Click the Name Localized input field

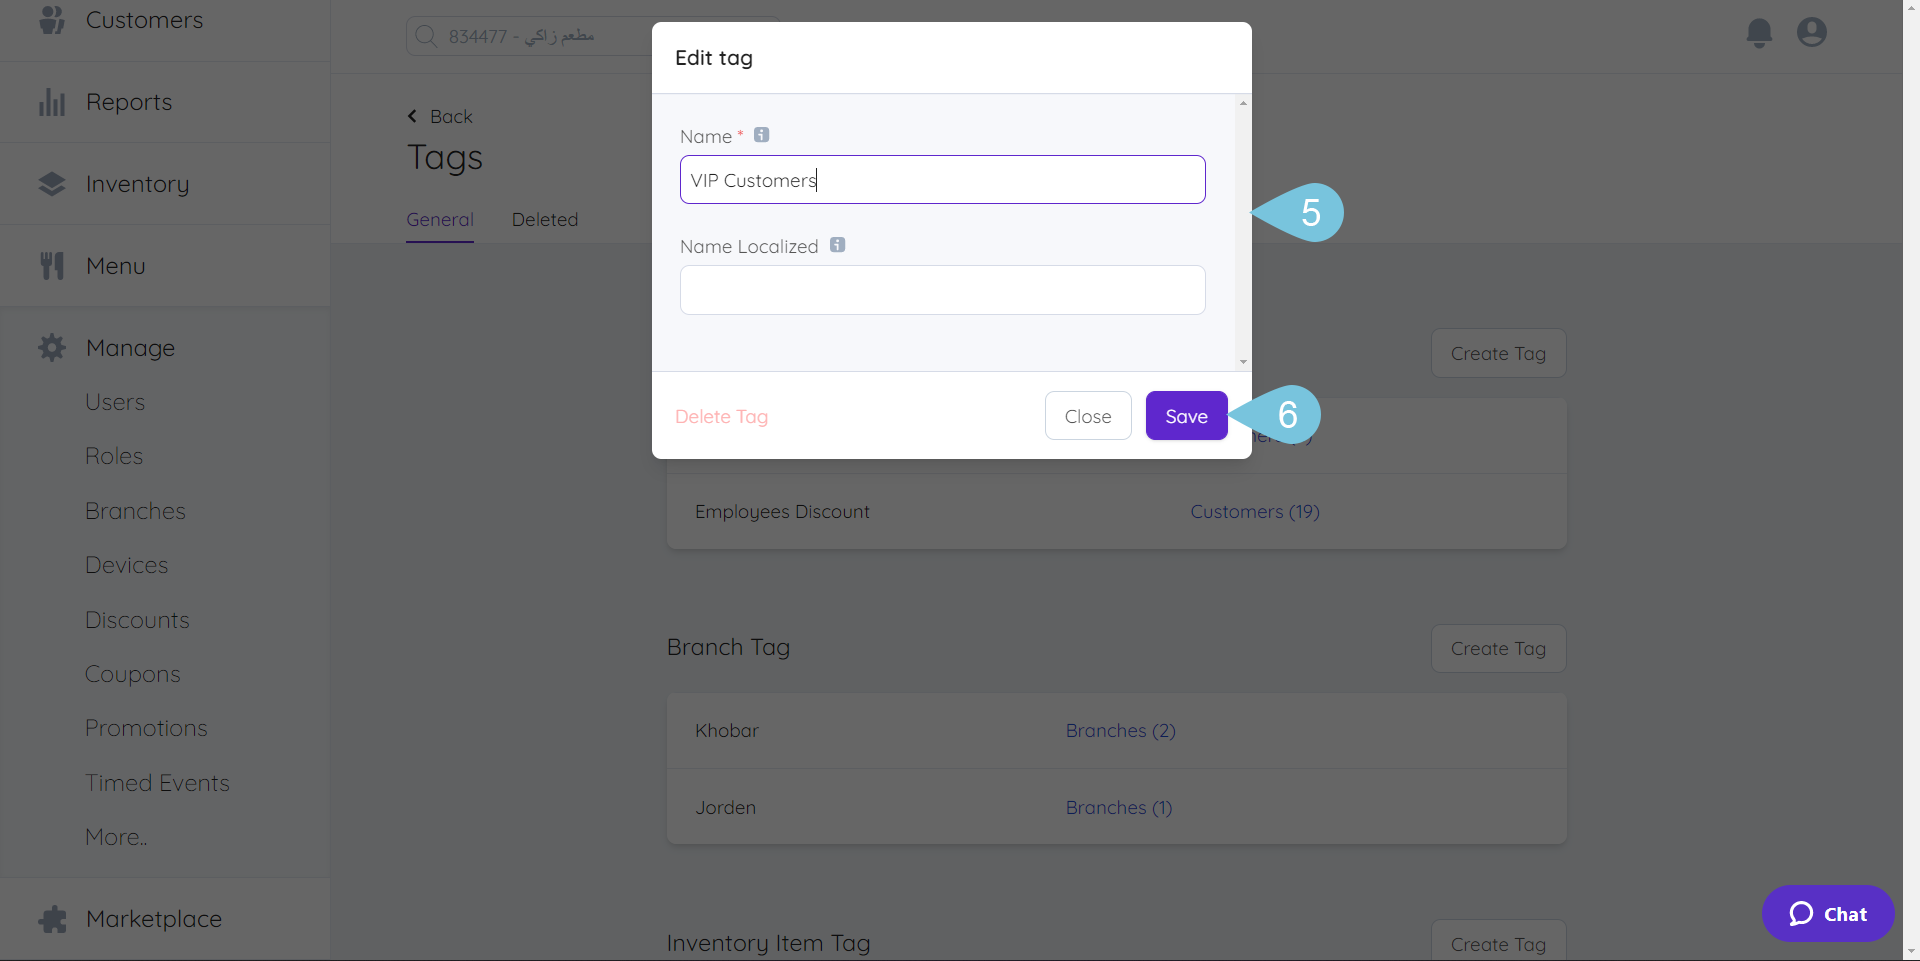(x=942, y=290)
